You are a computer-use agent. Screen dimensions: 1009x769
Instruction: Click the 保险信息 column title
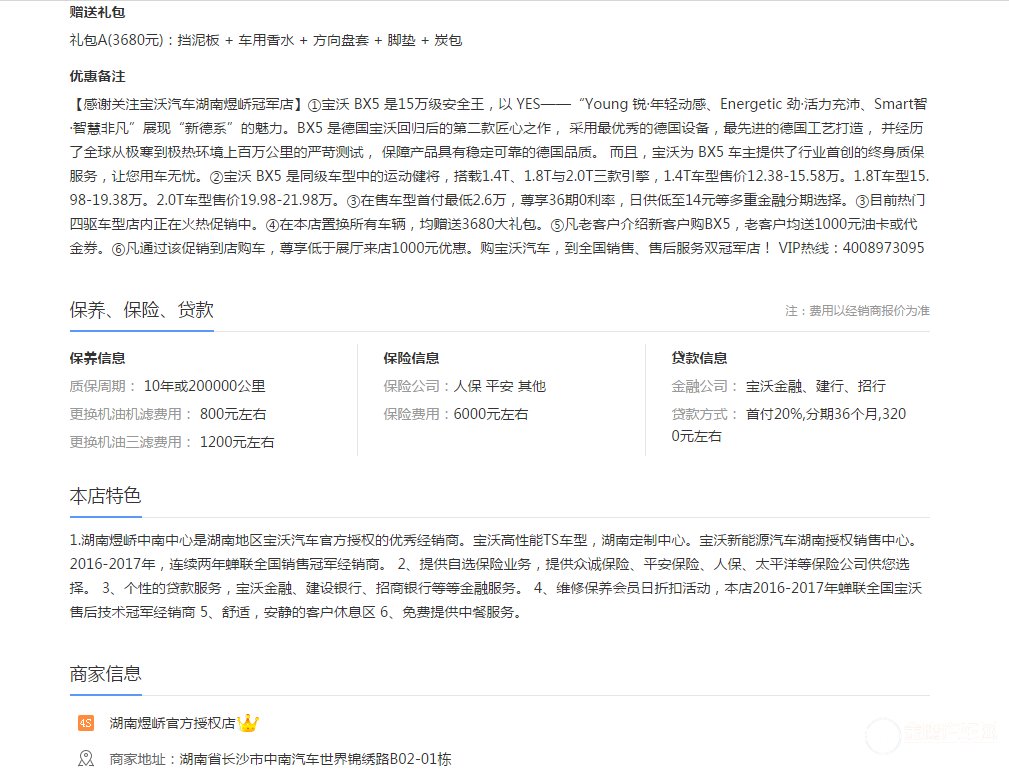click(x=411, y=358)
